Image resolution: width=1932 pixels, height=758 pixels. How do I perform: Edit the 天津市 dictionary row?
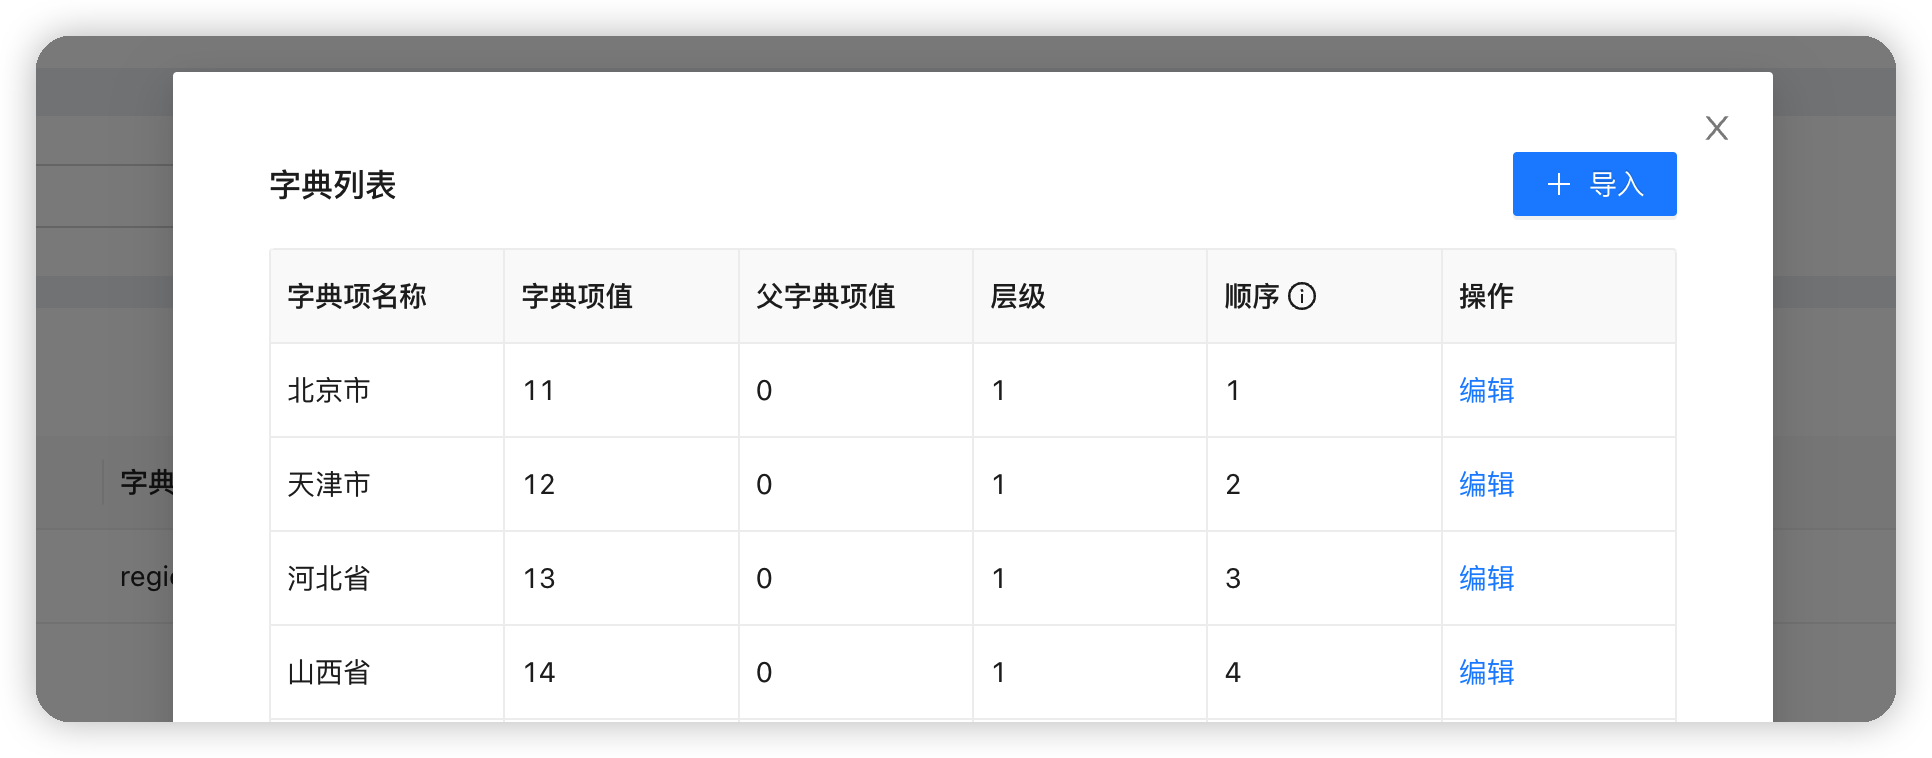1486,484
